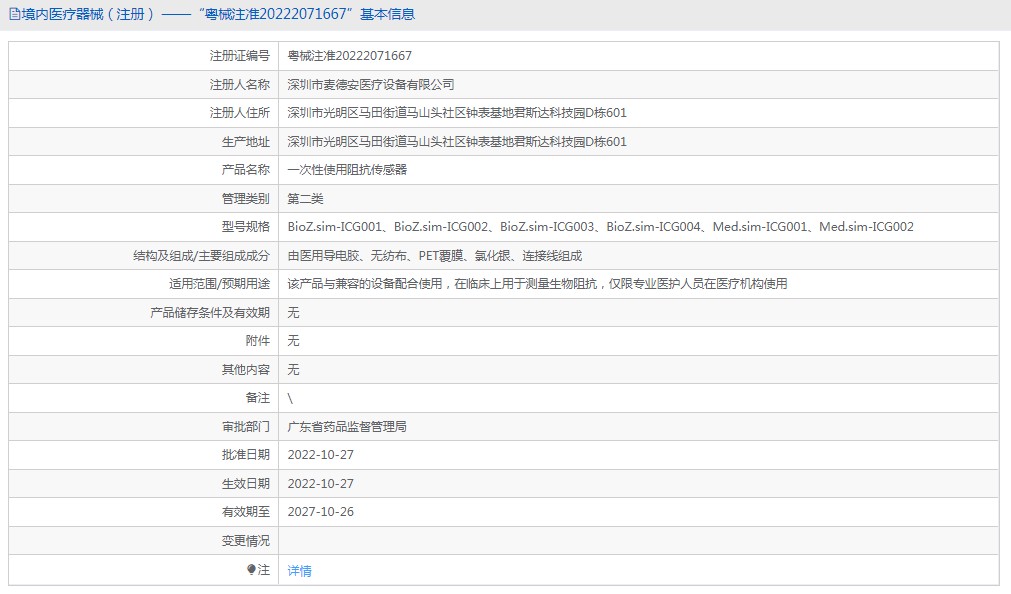Click the 无 value in the 产品储存条件及有效期 row
The image size is (1011, 594).
pos(293,313)
